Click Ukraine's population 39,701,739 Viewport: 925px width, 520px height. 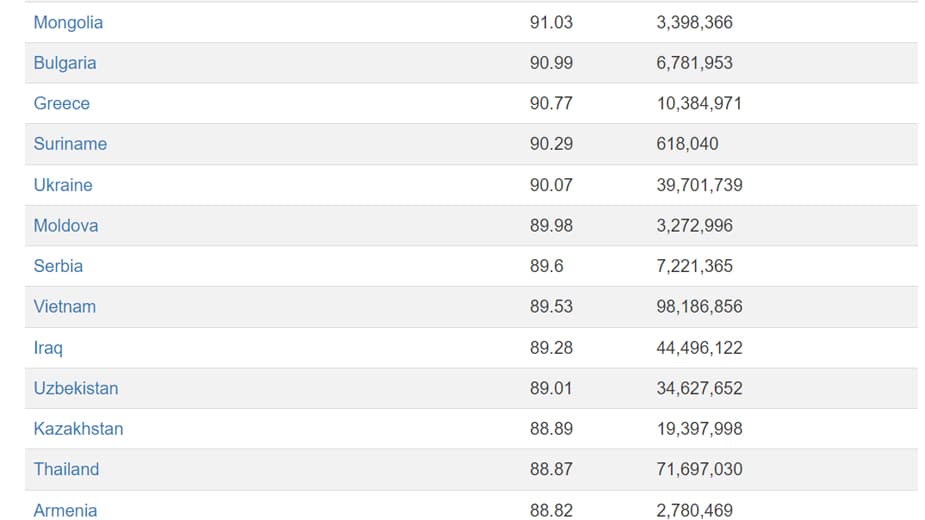(699, 185)
